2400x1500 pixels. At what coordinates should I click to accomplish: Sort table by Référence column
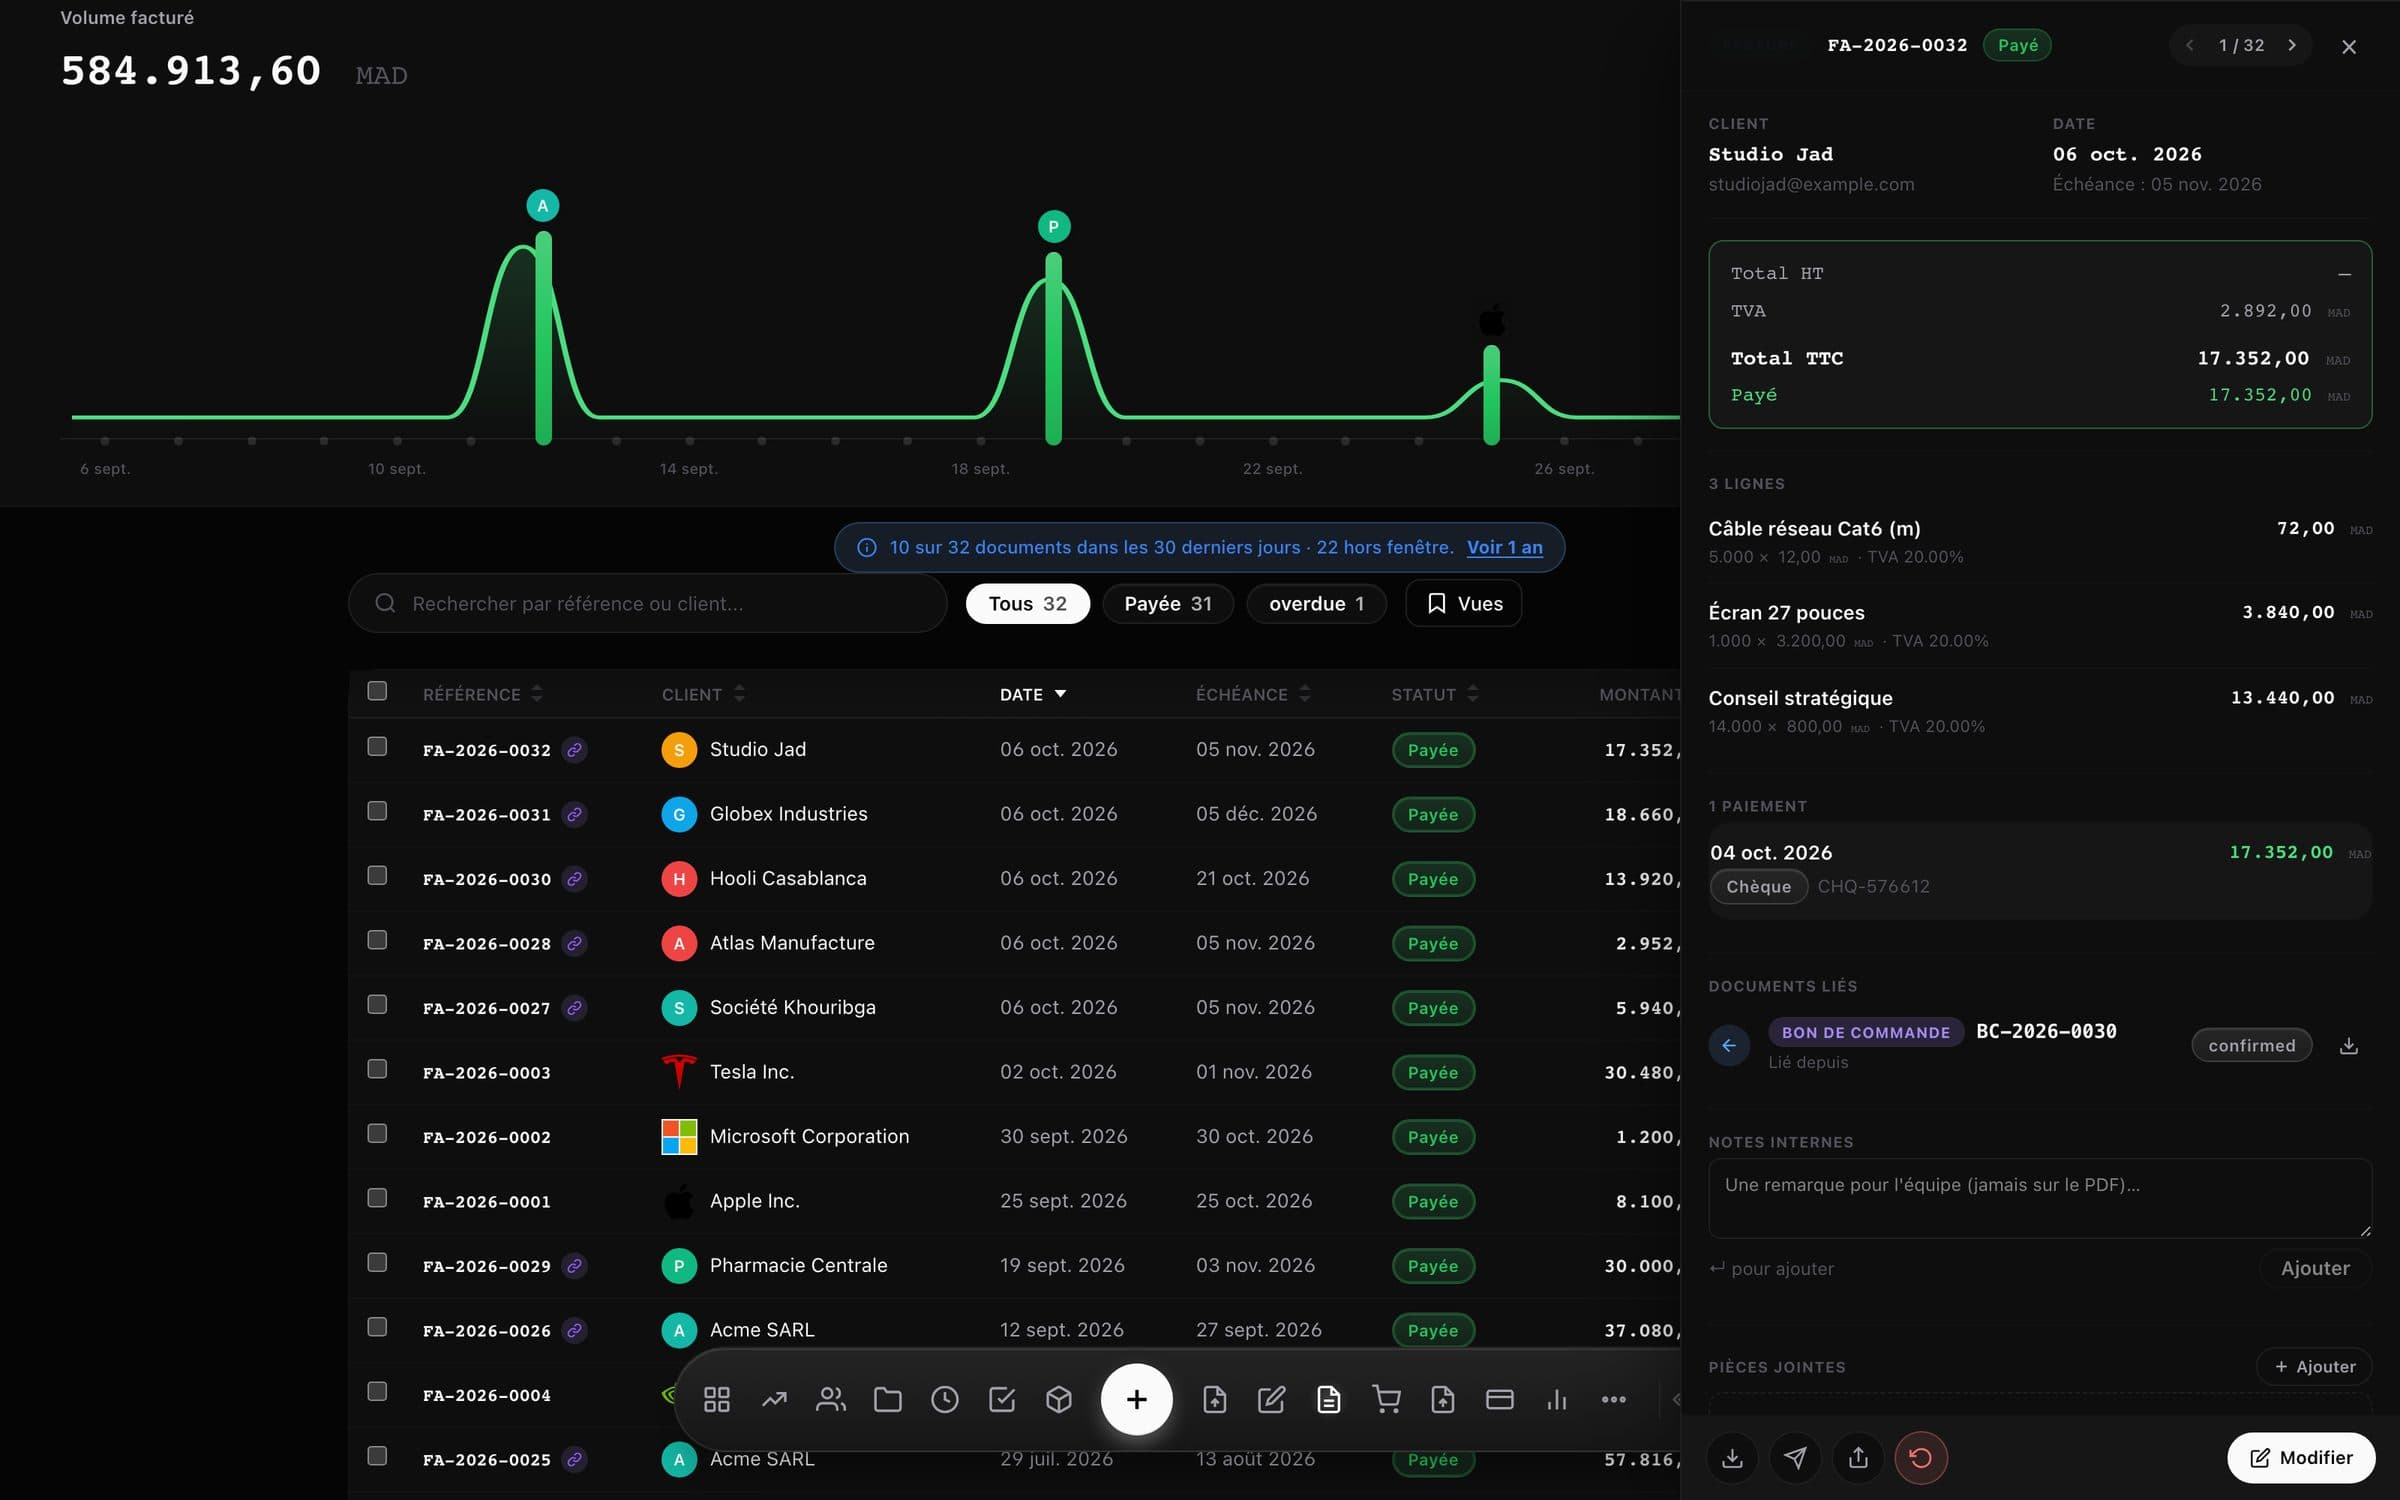[483, 694]
